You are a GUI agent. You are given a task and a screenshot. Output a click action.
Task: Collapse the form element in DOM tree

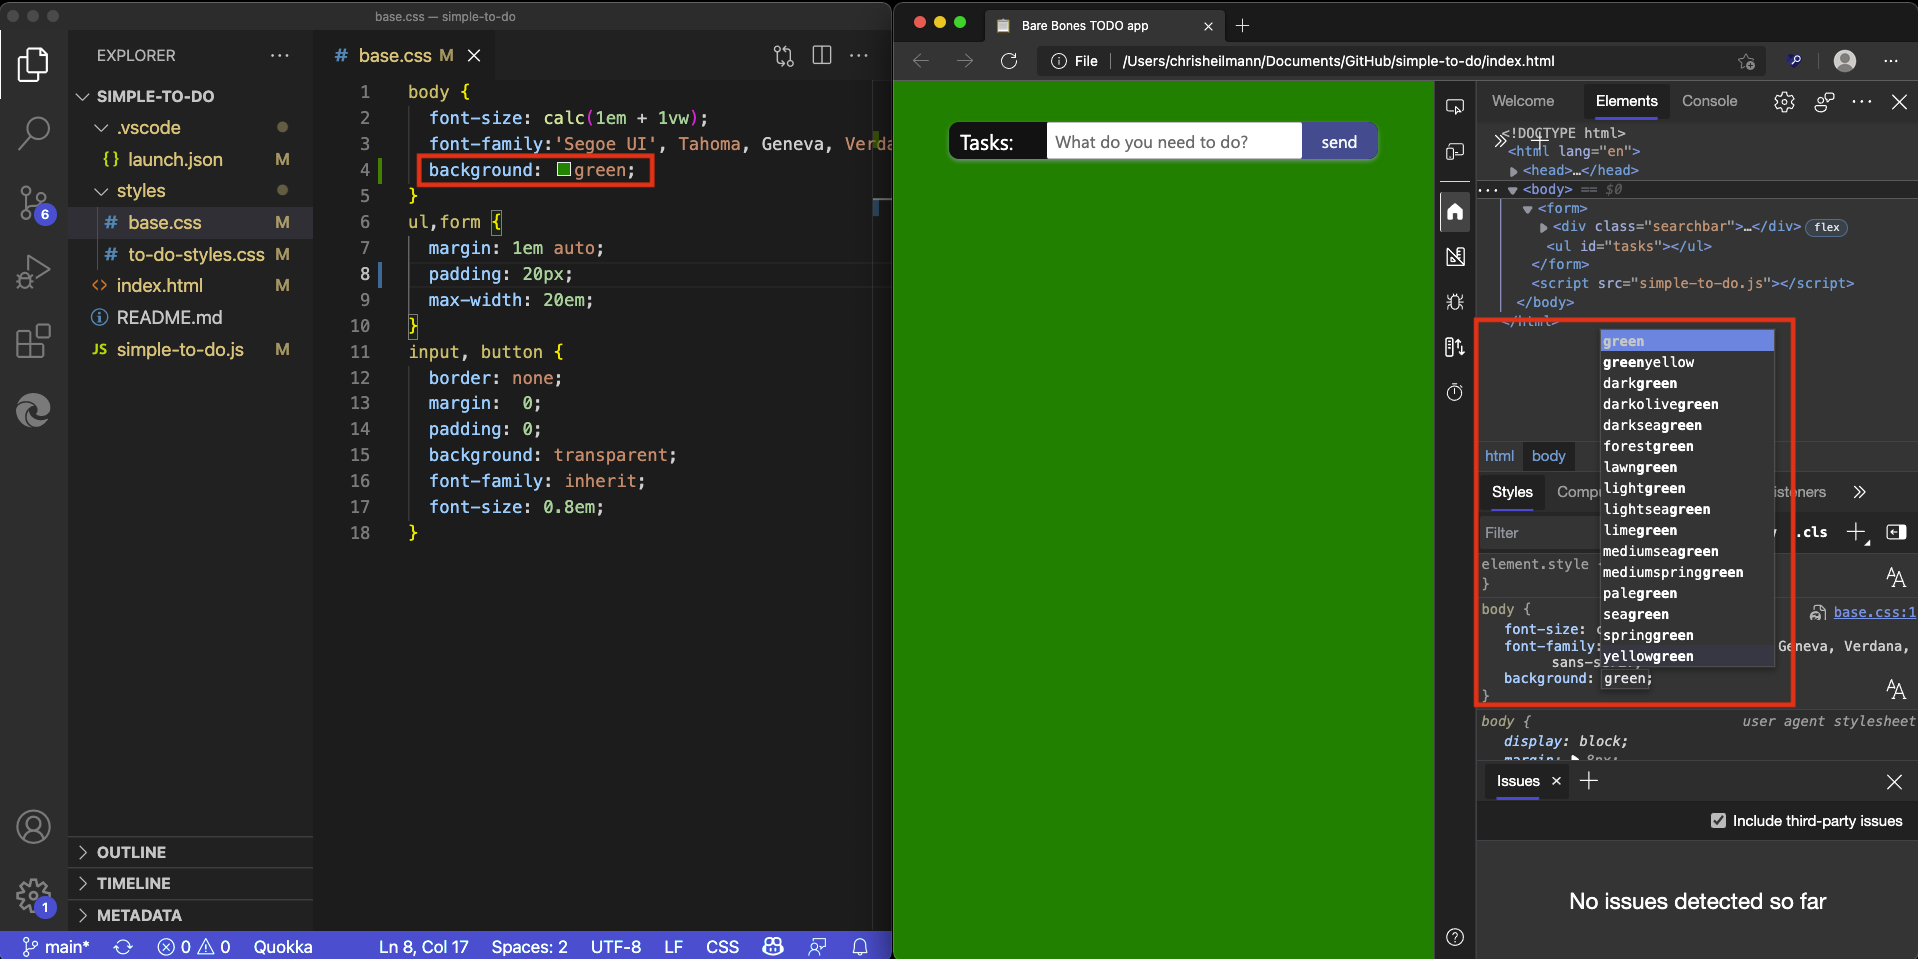tap(1528, 209)
